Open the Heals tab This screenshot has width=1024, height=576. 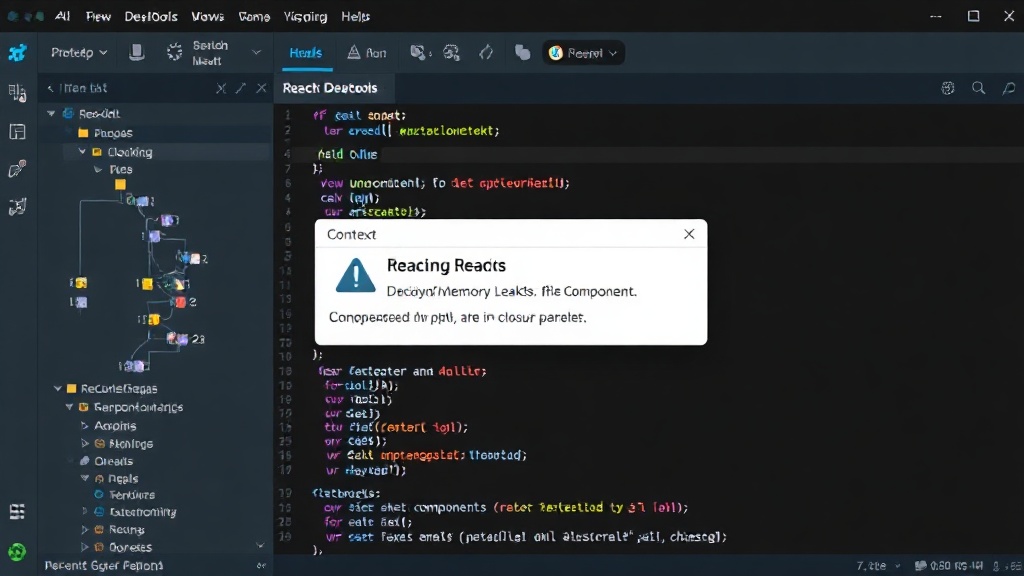[x=306, y=53]
